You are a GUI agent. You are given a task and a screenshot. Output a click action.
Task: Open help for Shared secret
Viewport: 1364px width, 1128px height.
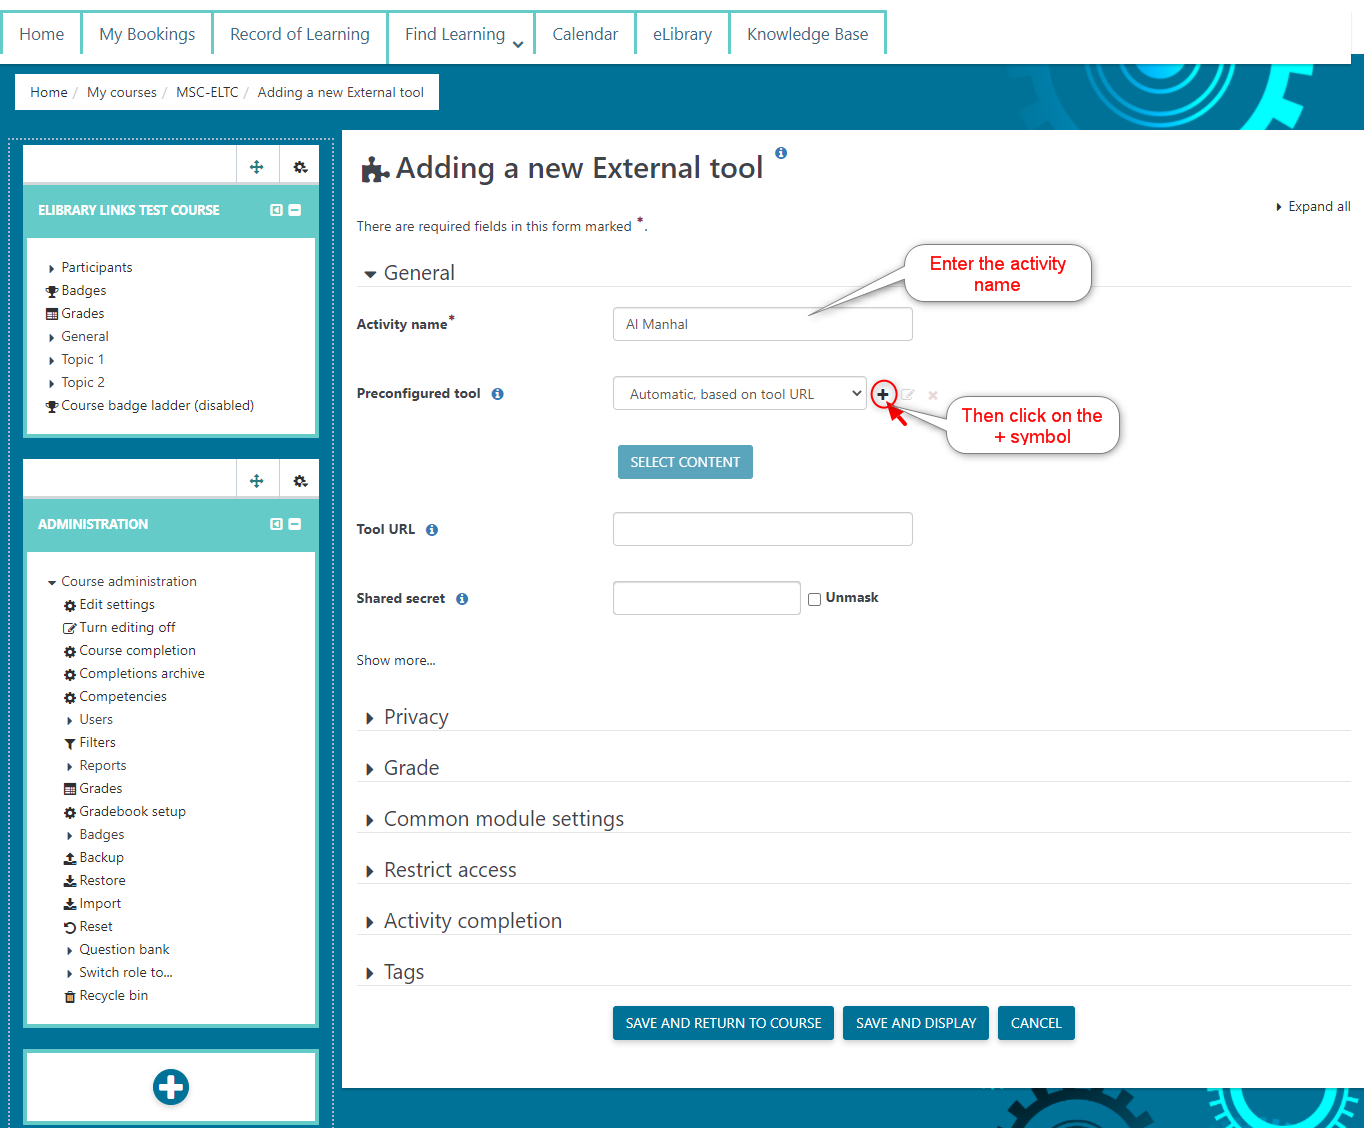(x=462, y=599)
